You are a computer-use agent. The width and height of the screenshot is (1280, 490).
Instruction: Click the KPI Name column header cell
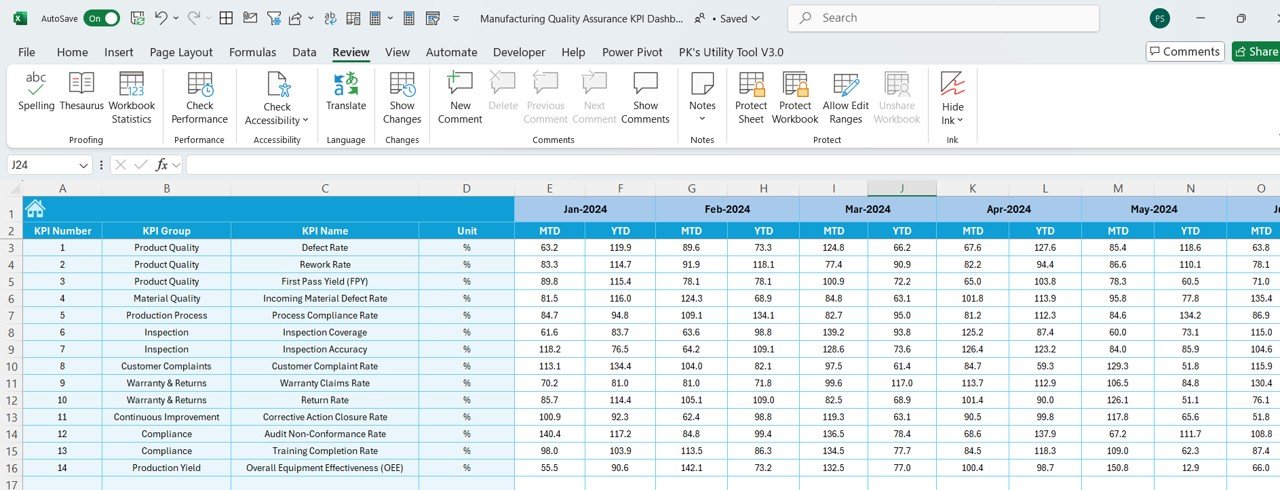(325, 230)
